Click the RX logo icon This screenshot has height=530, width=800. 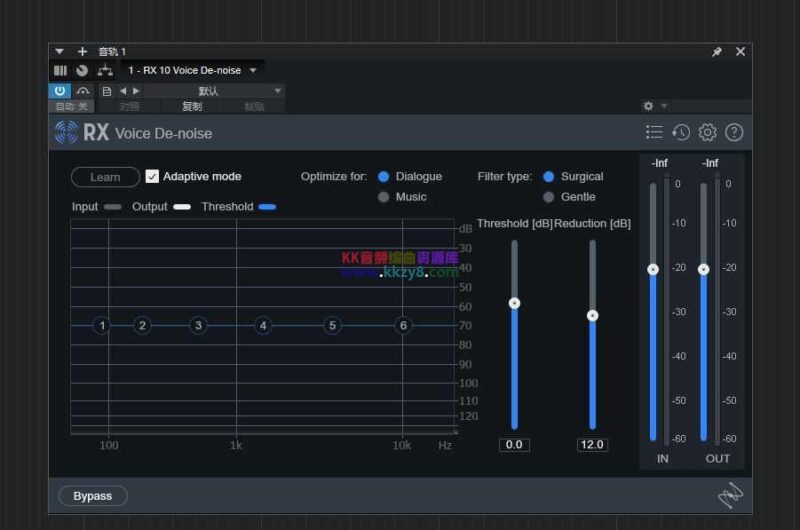click(66, 132)
